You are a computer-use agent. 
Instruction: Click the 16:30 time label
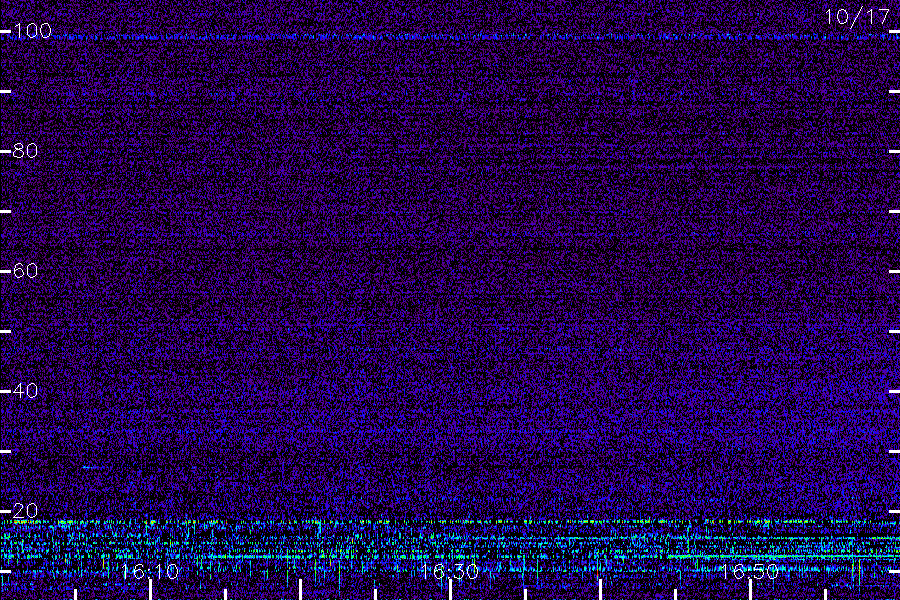[x=449, y=571]
